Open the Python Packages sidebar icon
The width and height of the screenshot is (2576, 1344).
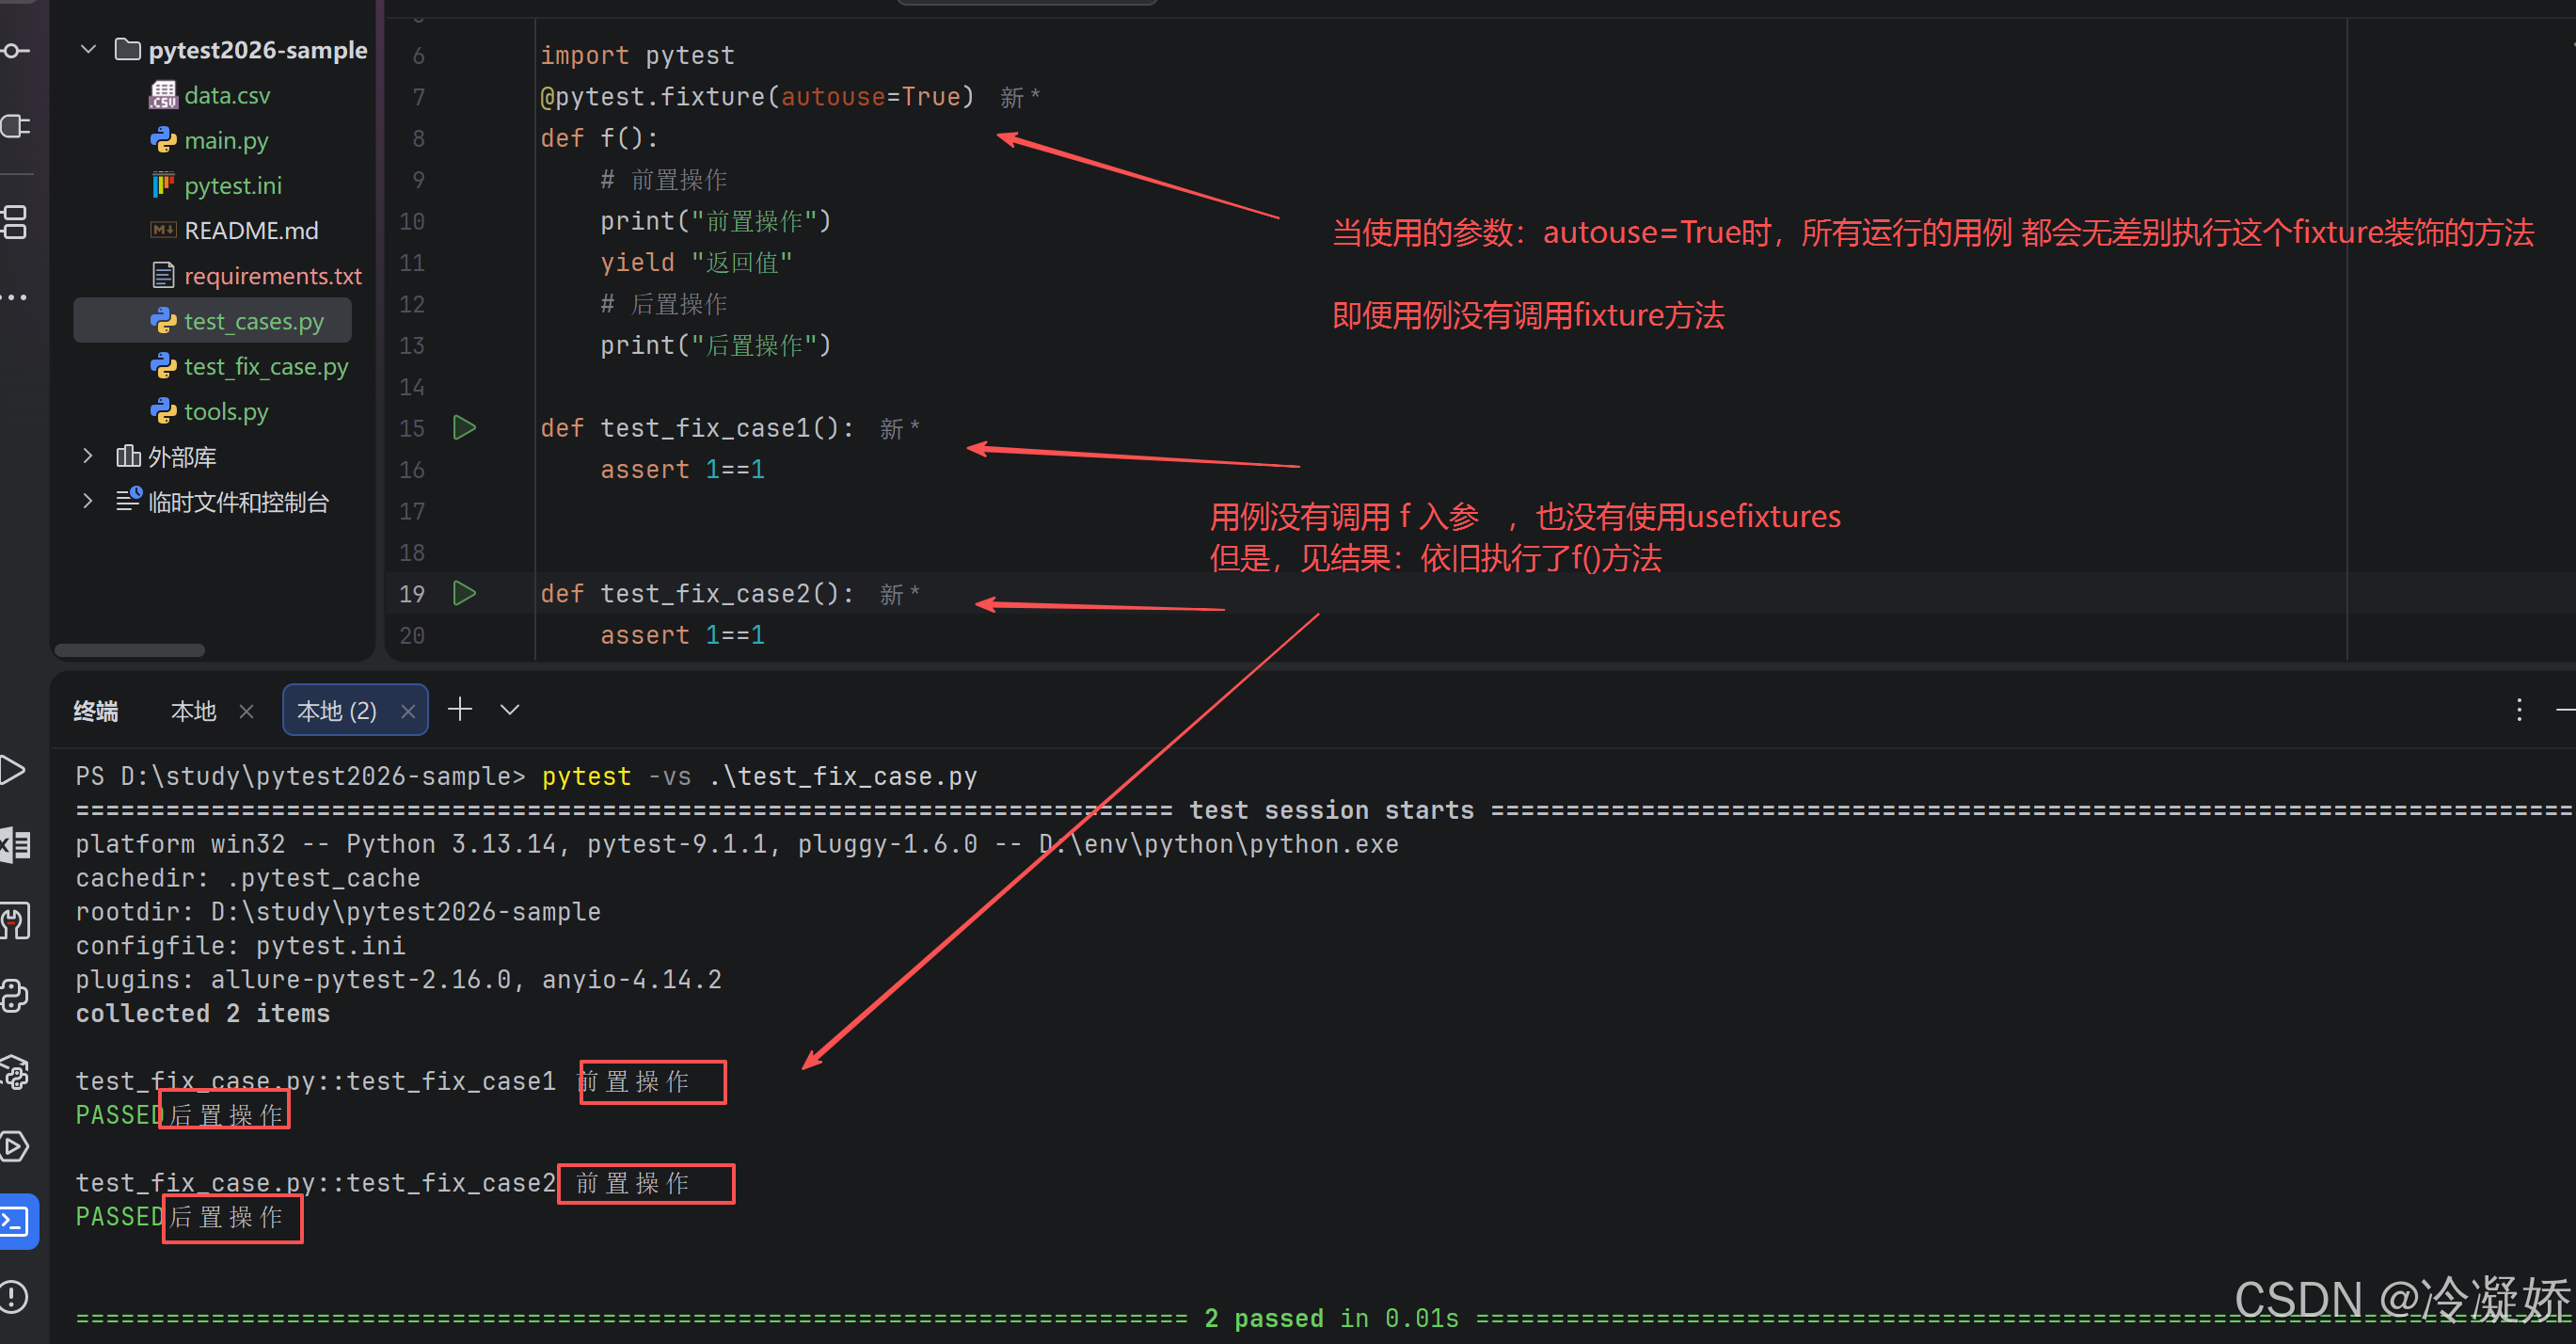click(x=15, y=1072)
